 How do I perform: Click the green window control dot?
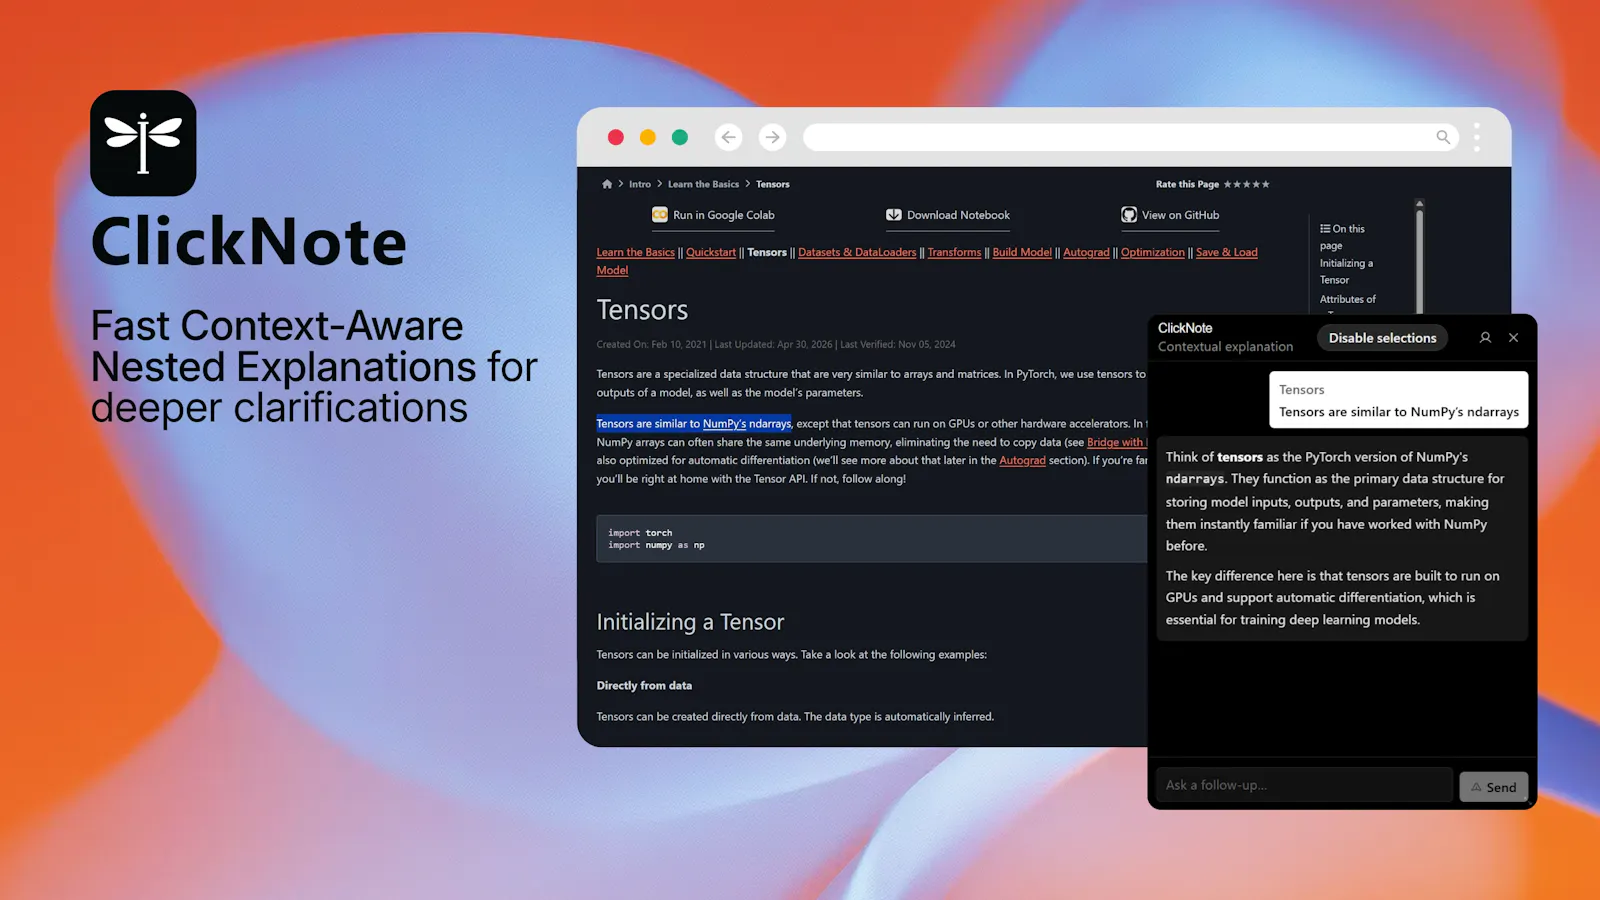(x=680, y=137)
